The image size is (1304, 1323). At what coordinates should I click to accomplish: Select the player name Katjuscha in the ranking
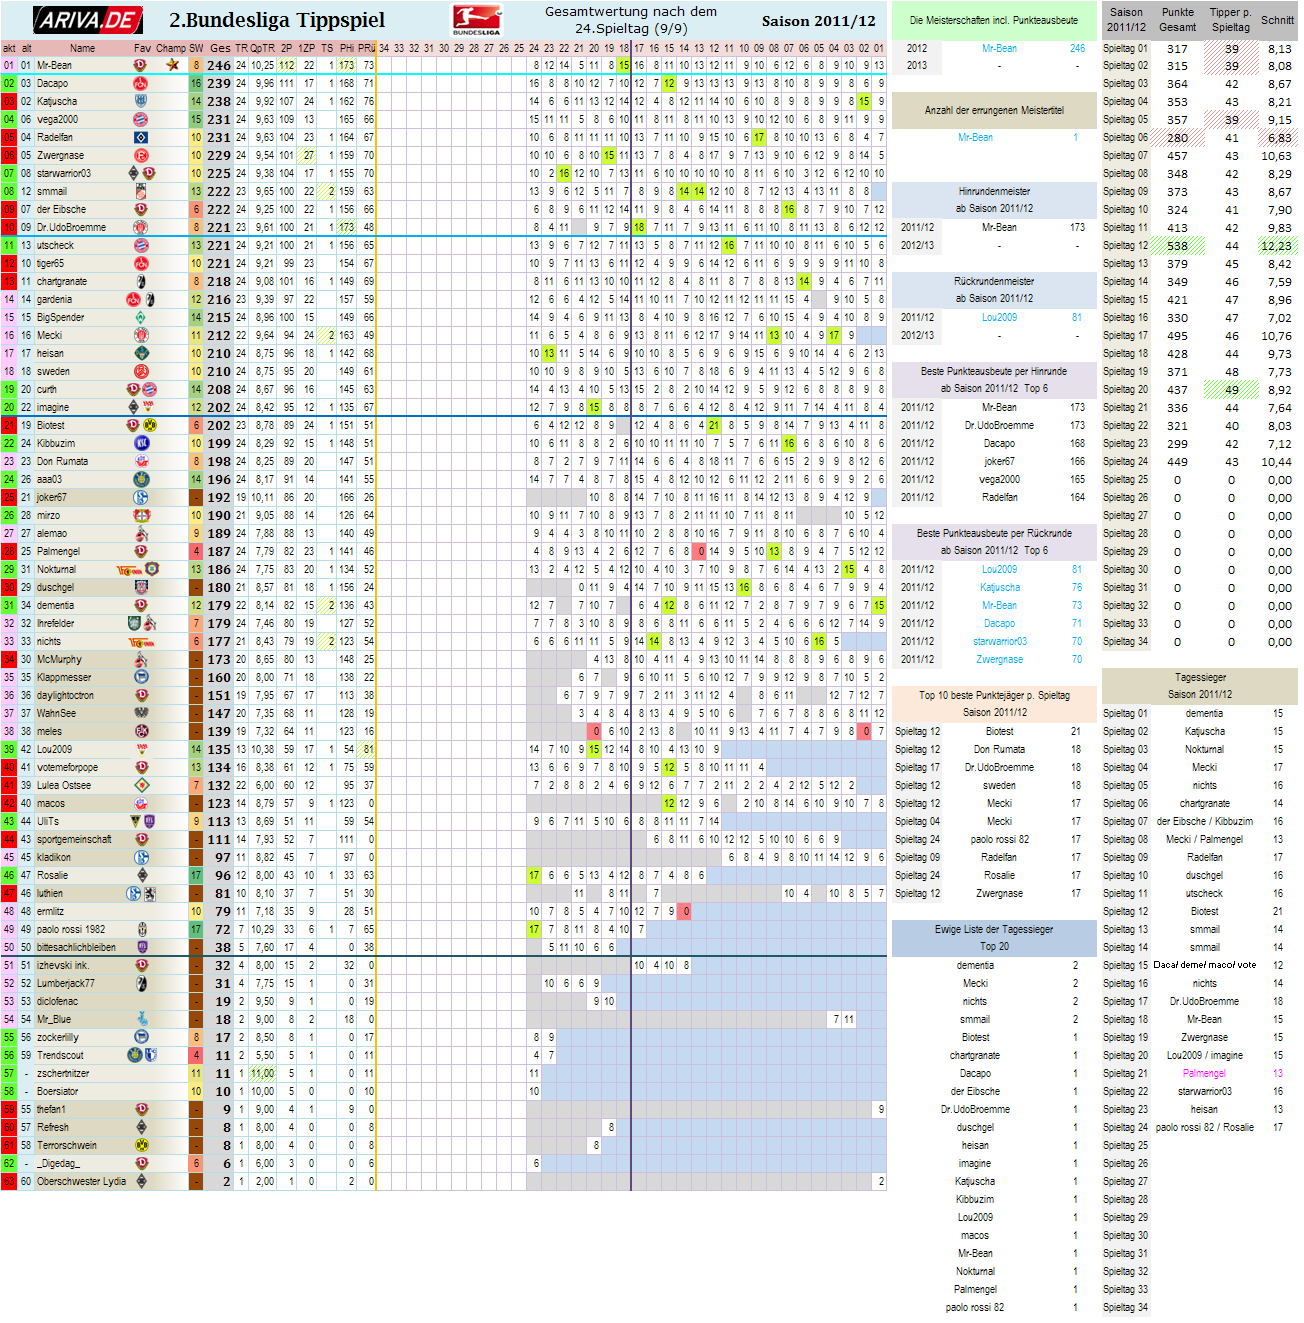coord(57,101)
